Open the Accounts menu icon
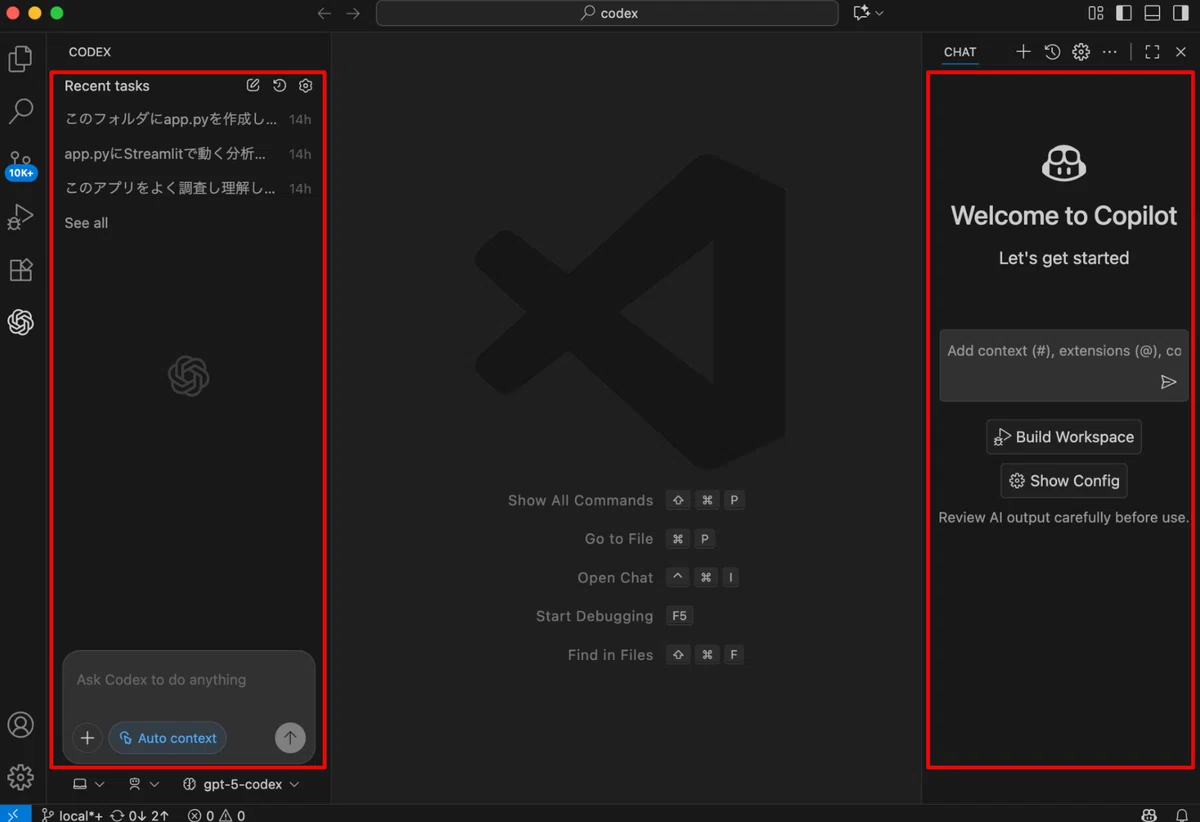Viewport: 1200px width, 822px height. point(20,725)
